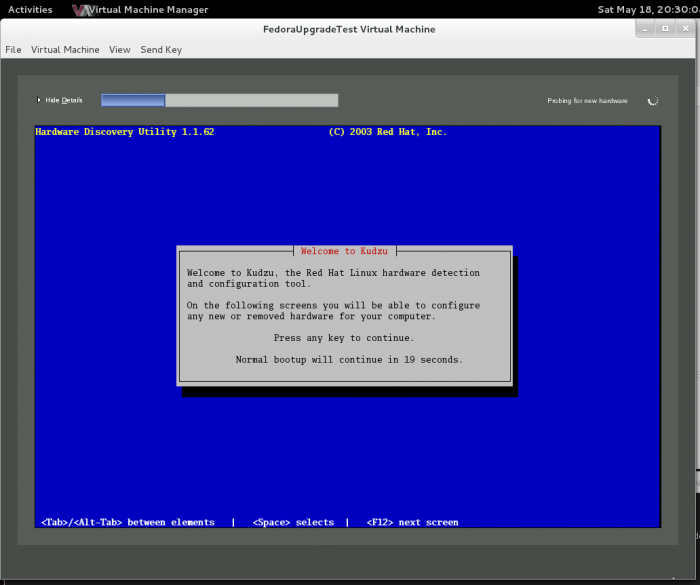Click the boot progress bar
The image size is (700, 585).
[220, 100]
